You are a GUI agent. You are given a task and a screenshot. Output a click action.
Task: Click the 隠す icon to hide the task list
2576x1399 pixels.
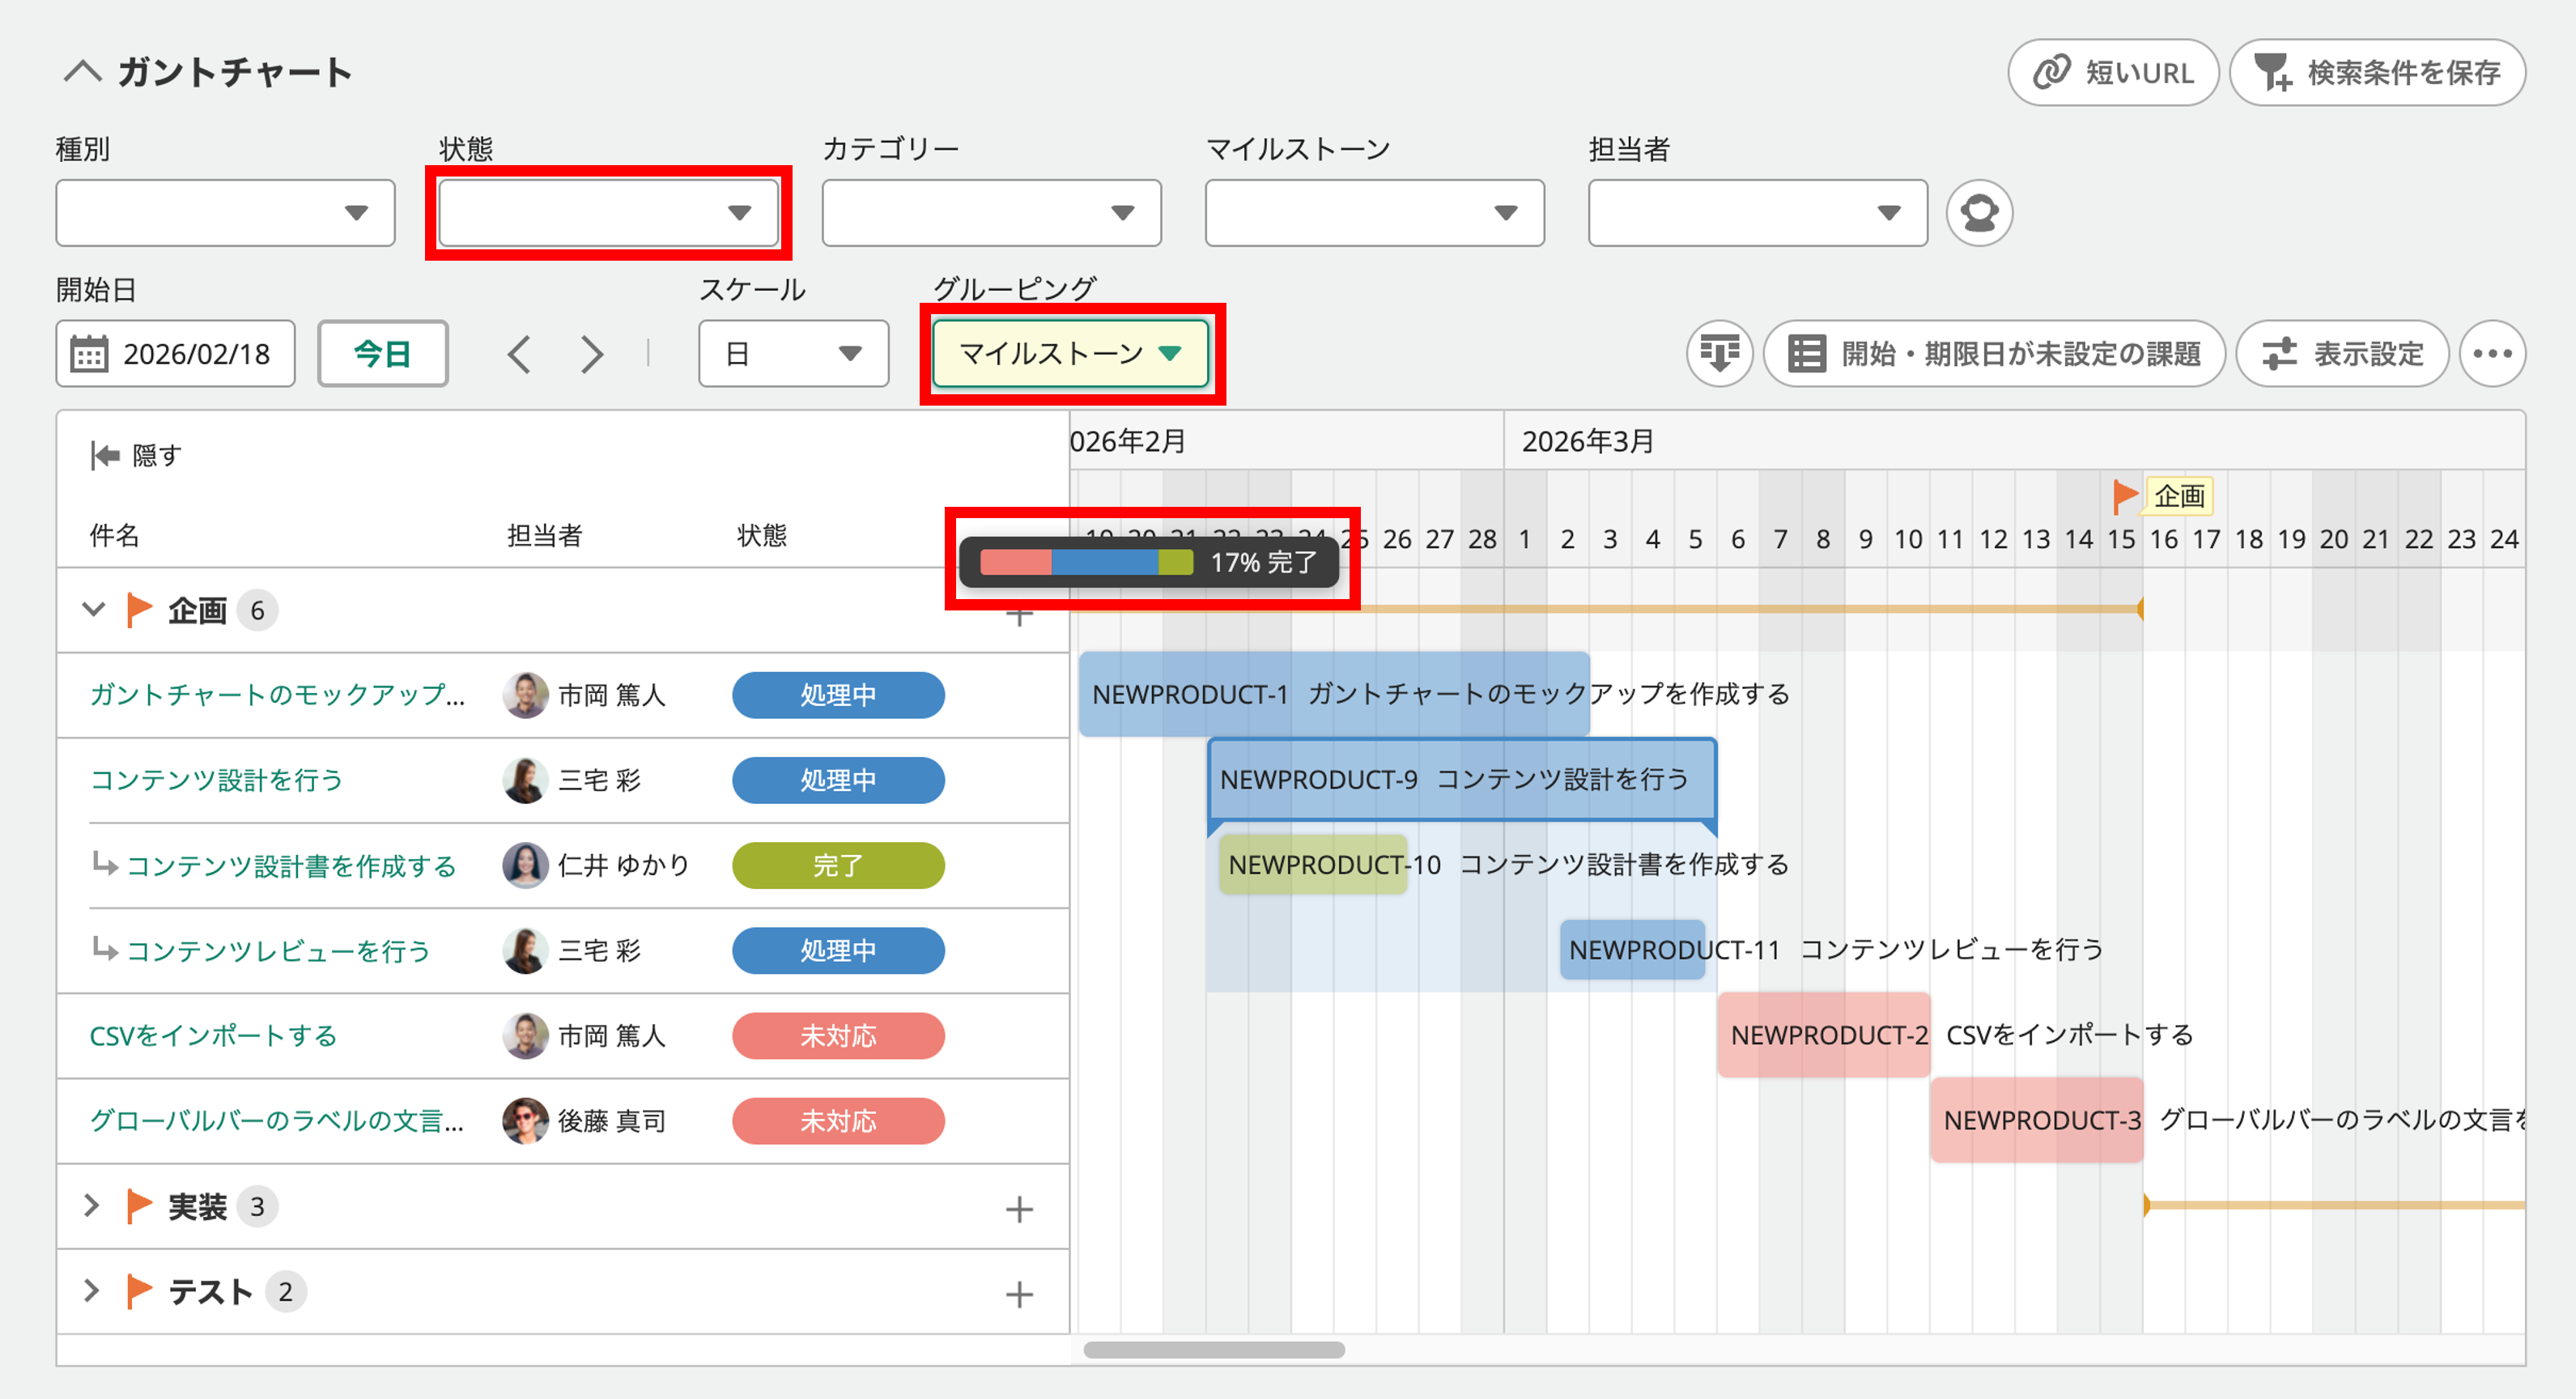tap(106, 455)
